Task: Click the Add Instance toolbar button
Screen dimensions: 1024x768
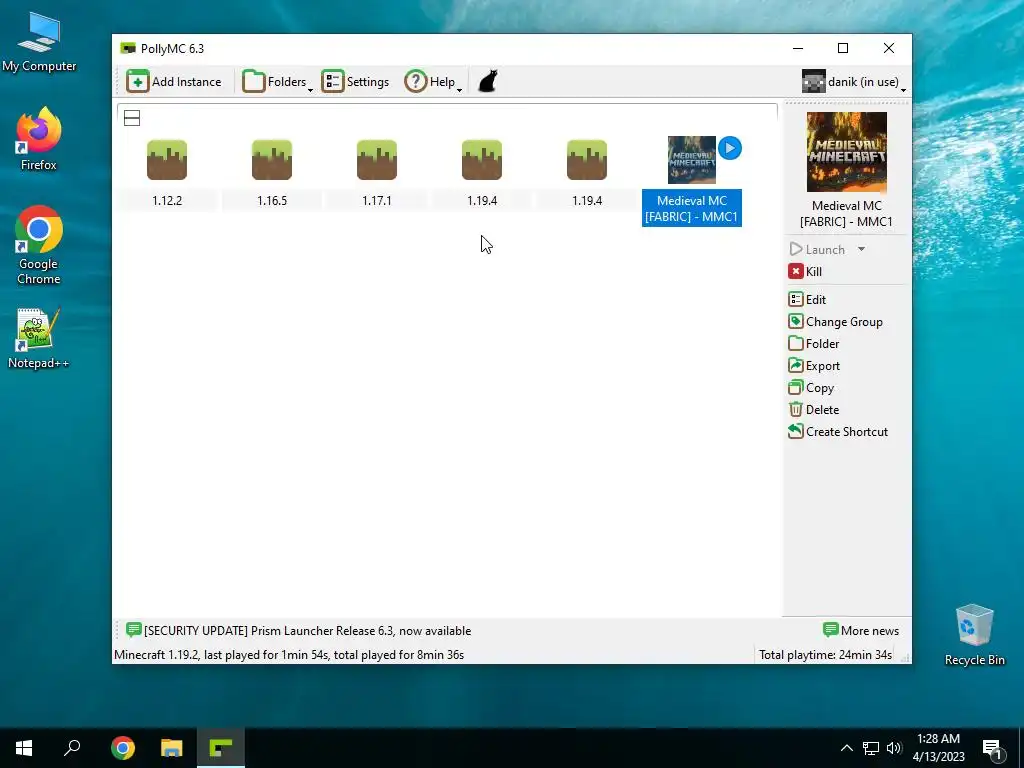Action: click(x=174, y=82)
